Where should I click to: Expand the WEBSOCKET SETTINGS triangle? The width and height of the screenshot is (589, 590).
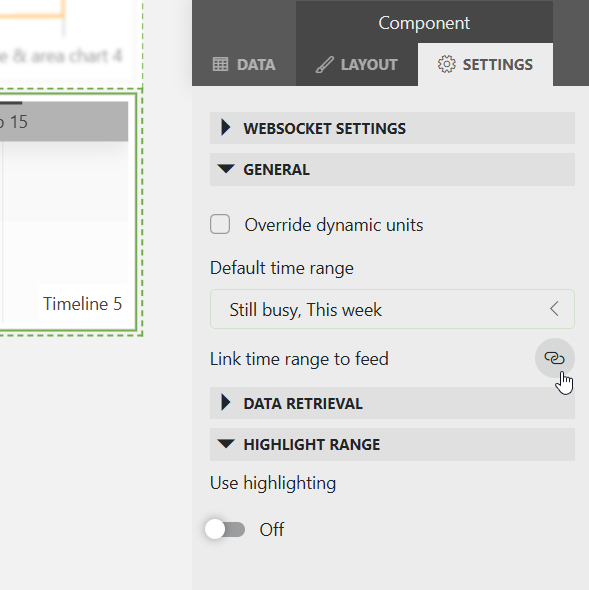(x=225, y=128)
